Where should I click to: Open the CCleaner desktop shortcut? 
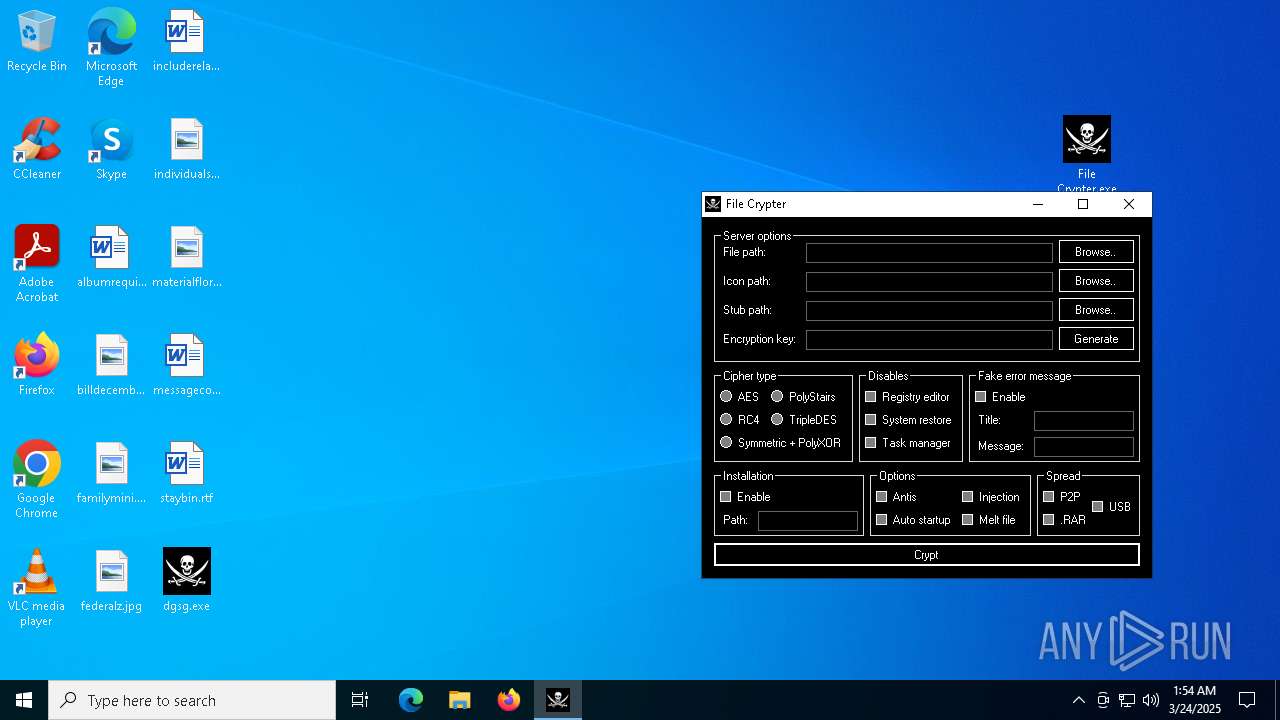click(37, 149)
